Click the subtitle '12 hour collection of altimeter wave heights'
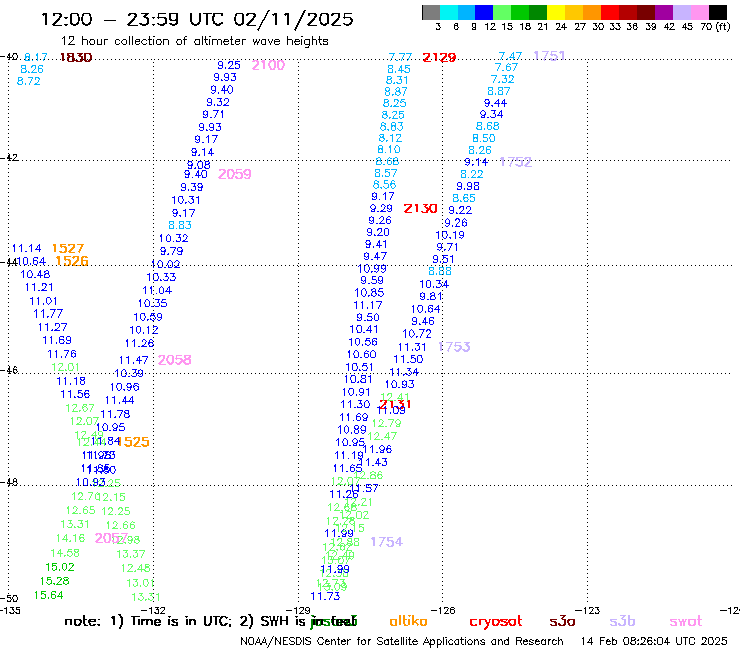Image resolution: width=740 pixels, height=650 pixels. tap(194, 41)
